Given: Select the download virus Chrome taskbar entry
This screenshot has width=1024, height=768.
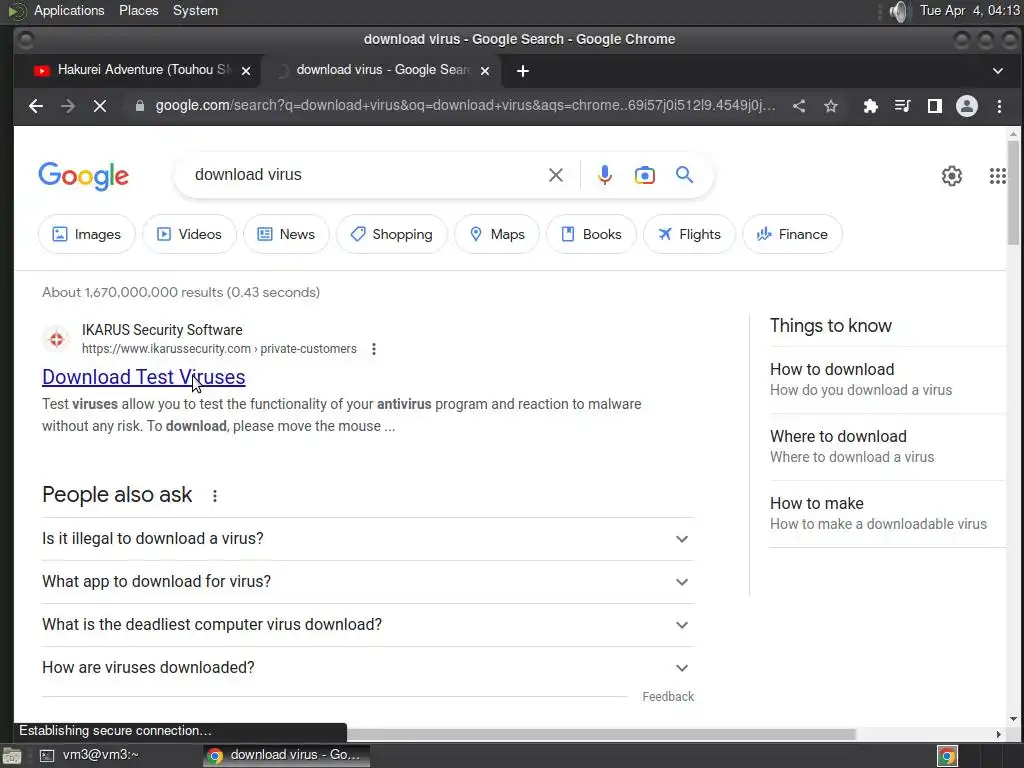Looking at the screenshot, I should click(x=285, y=755).
